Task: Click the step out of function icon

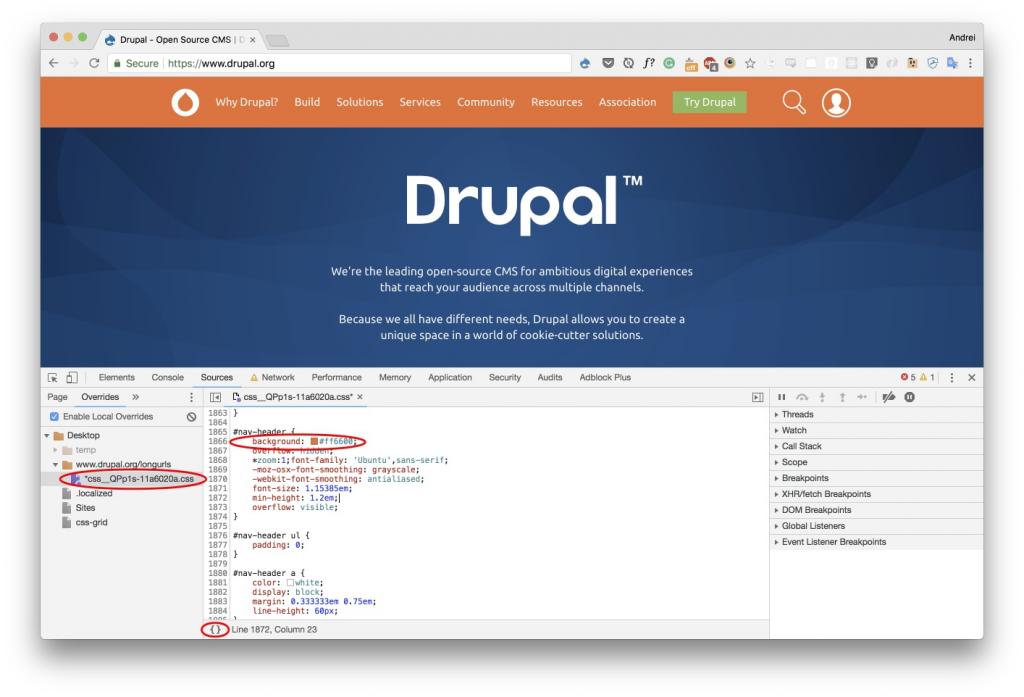Action: (x=842, y=397)
